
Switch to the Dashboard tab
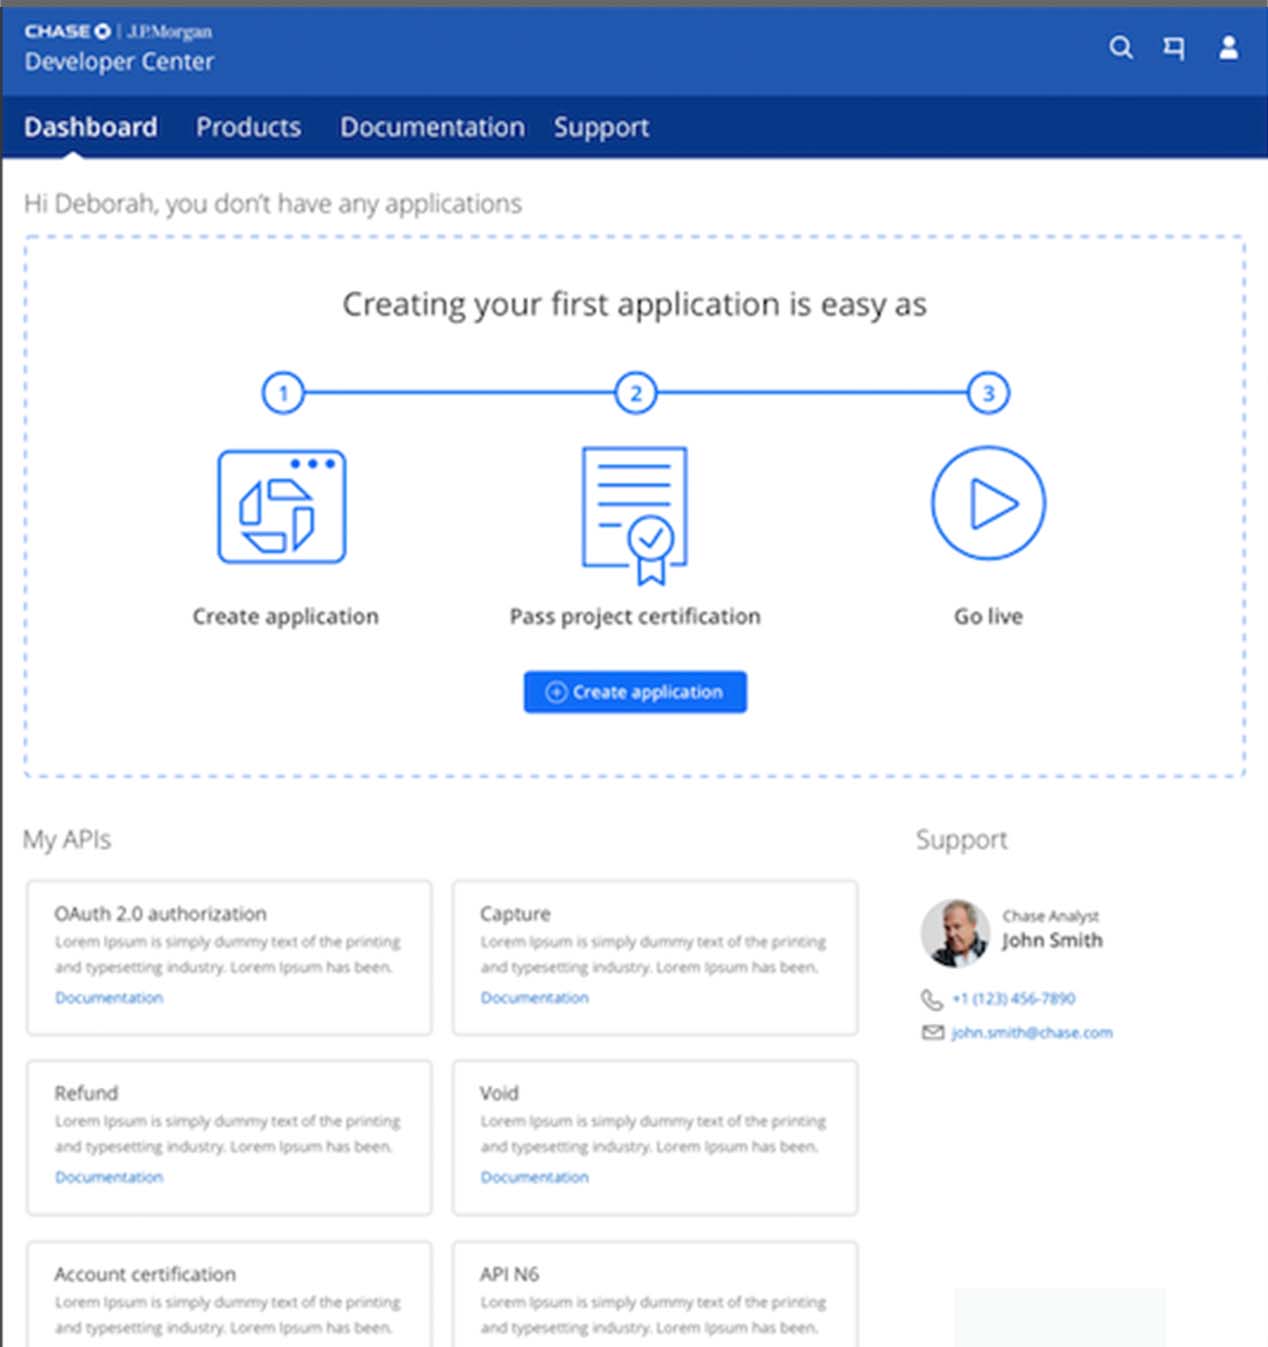pos(90,127)
